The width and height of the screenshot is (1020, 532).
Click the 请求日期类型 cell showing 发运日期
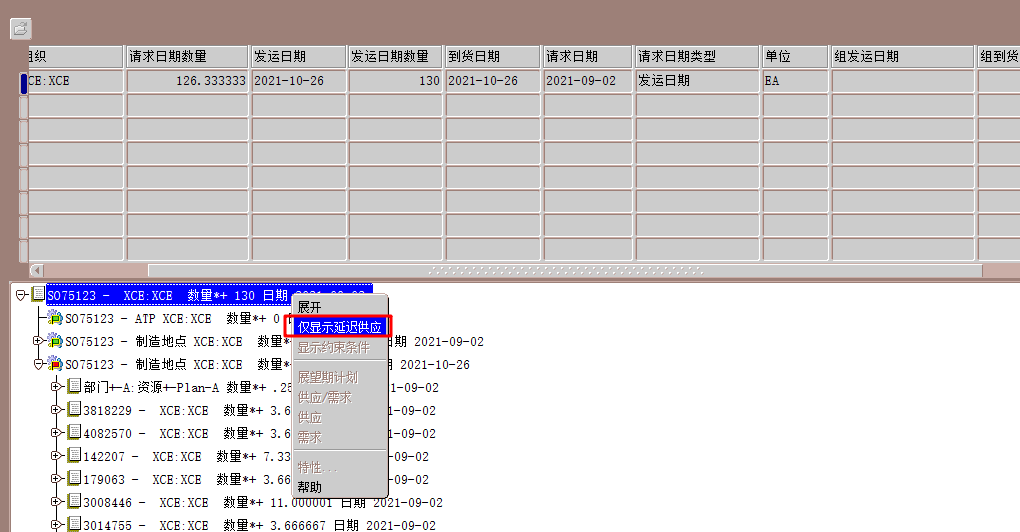tap(697, 81)
